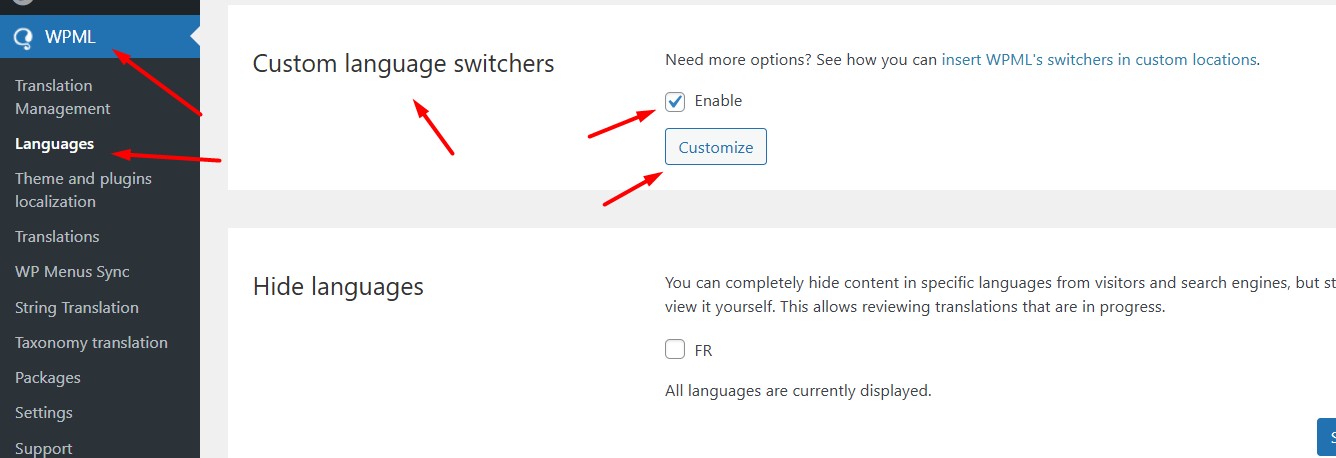
Task: Click the Customize button
Action: (716, 147)
